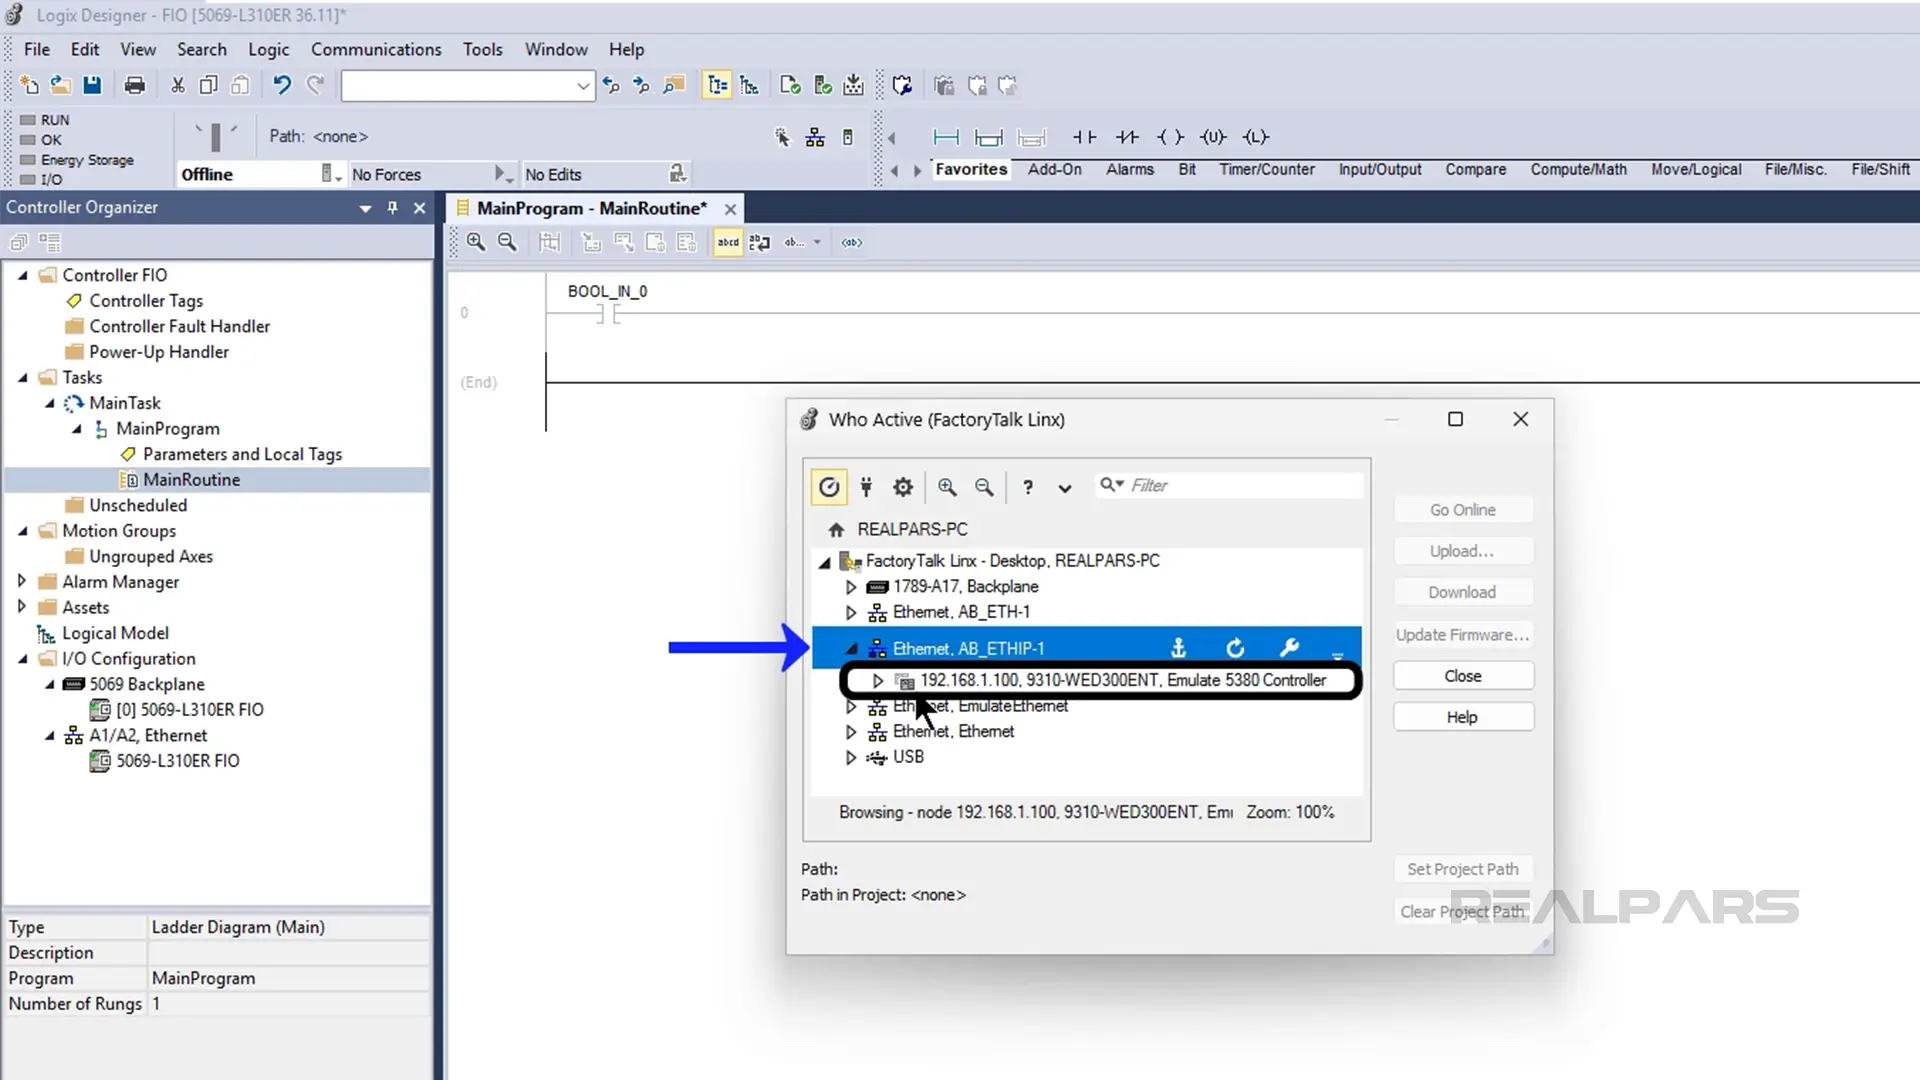Screen dimensions: 1920x1080
Task: Open the Communications menu
Action: [x=376, y=49]
